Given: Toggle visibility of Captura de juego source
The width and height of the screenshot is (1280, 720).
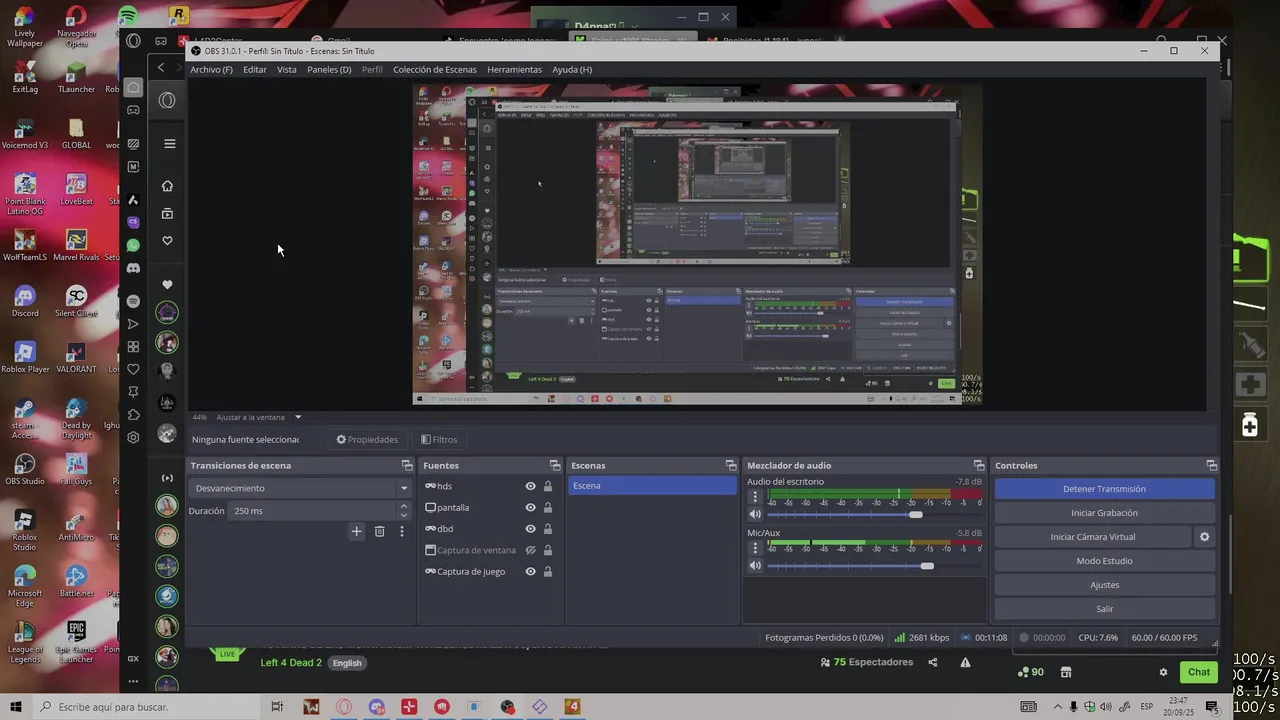Looking at the screenshot, I should [531, 572].
